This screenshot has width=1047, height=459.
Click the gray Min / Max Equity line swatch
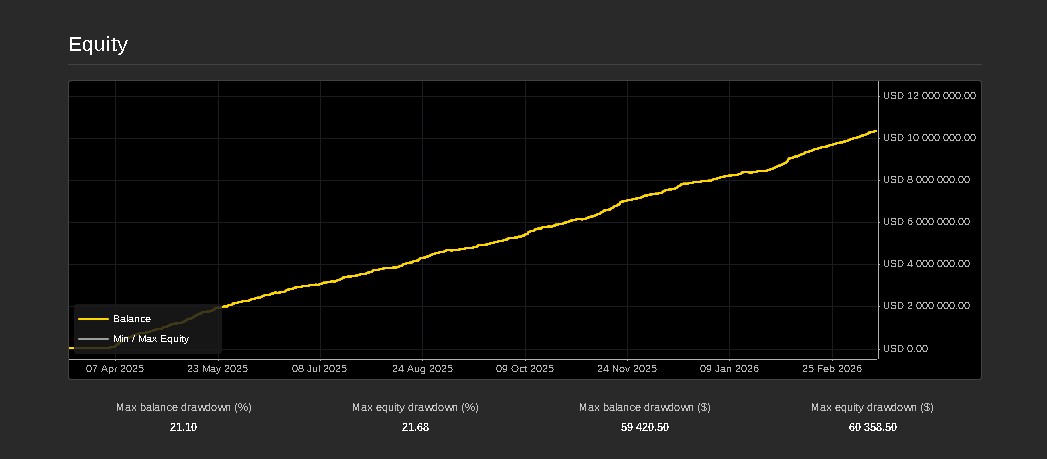coord(93,339)
